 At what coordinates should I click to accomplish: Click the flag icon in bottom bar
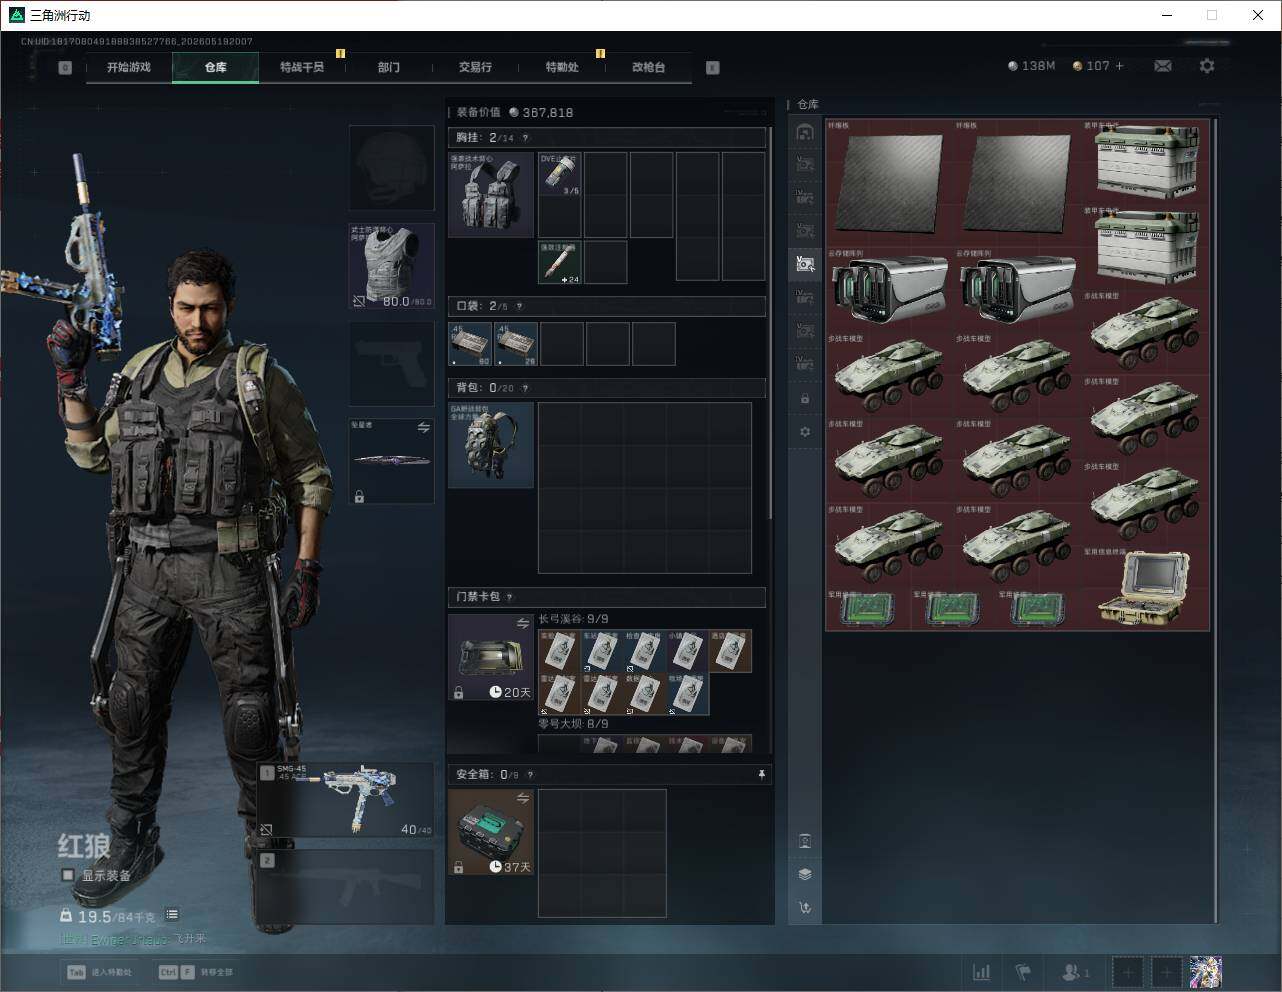1023,972
